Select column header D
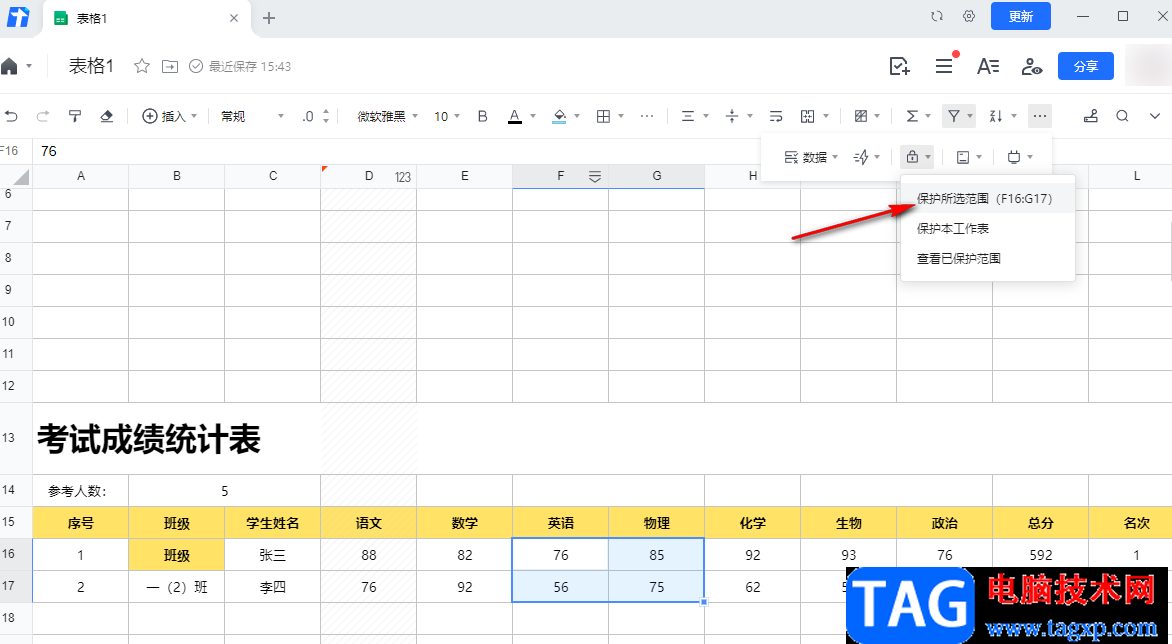Viewport: 1172px width, 644px height. point(368,176)
